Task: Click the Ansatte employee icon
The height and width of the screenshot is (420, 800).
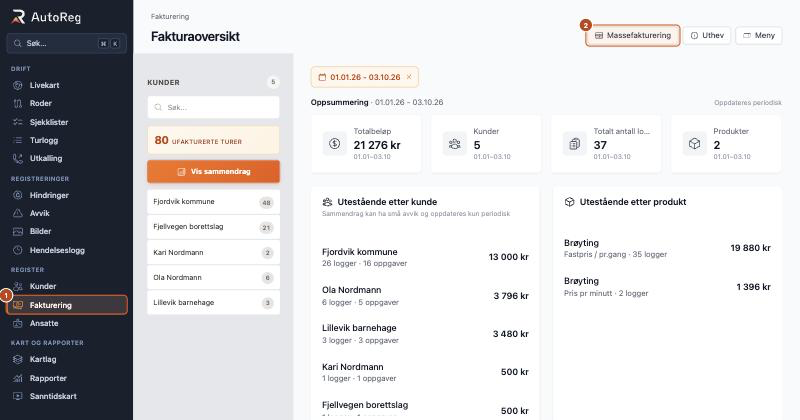Action: pyautogui.click(x=18, y=324)
